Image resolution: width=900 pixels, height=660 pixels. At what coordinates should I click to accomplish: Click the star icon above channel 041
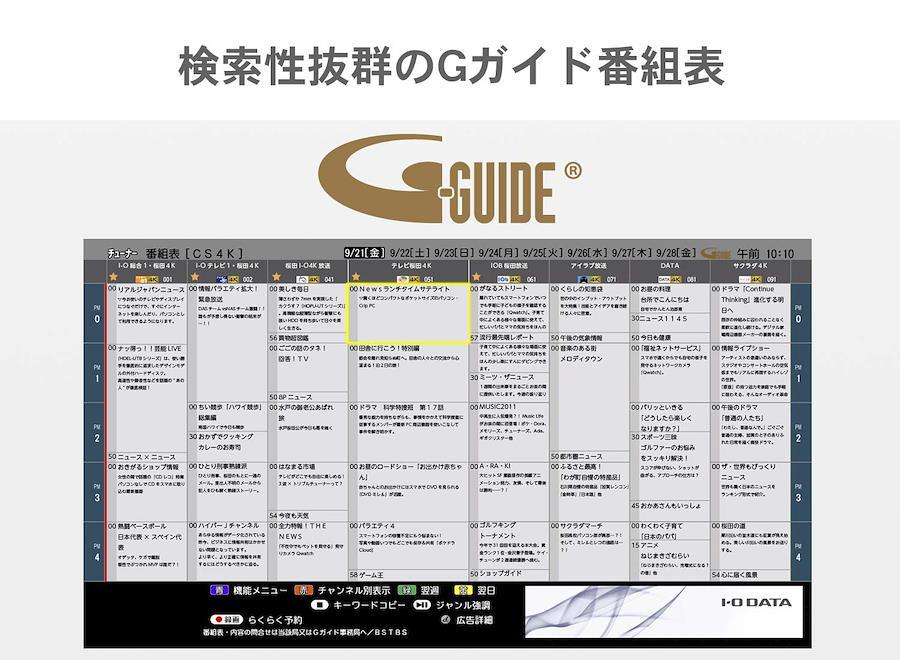pos(276,277)
